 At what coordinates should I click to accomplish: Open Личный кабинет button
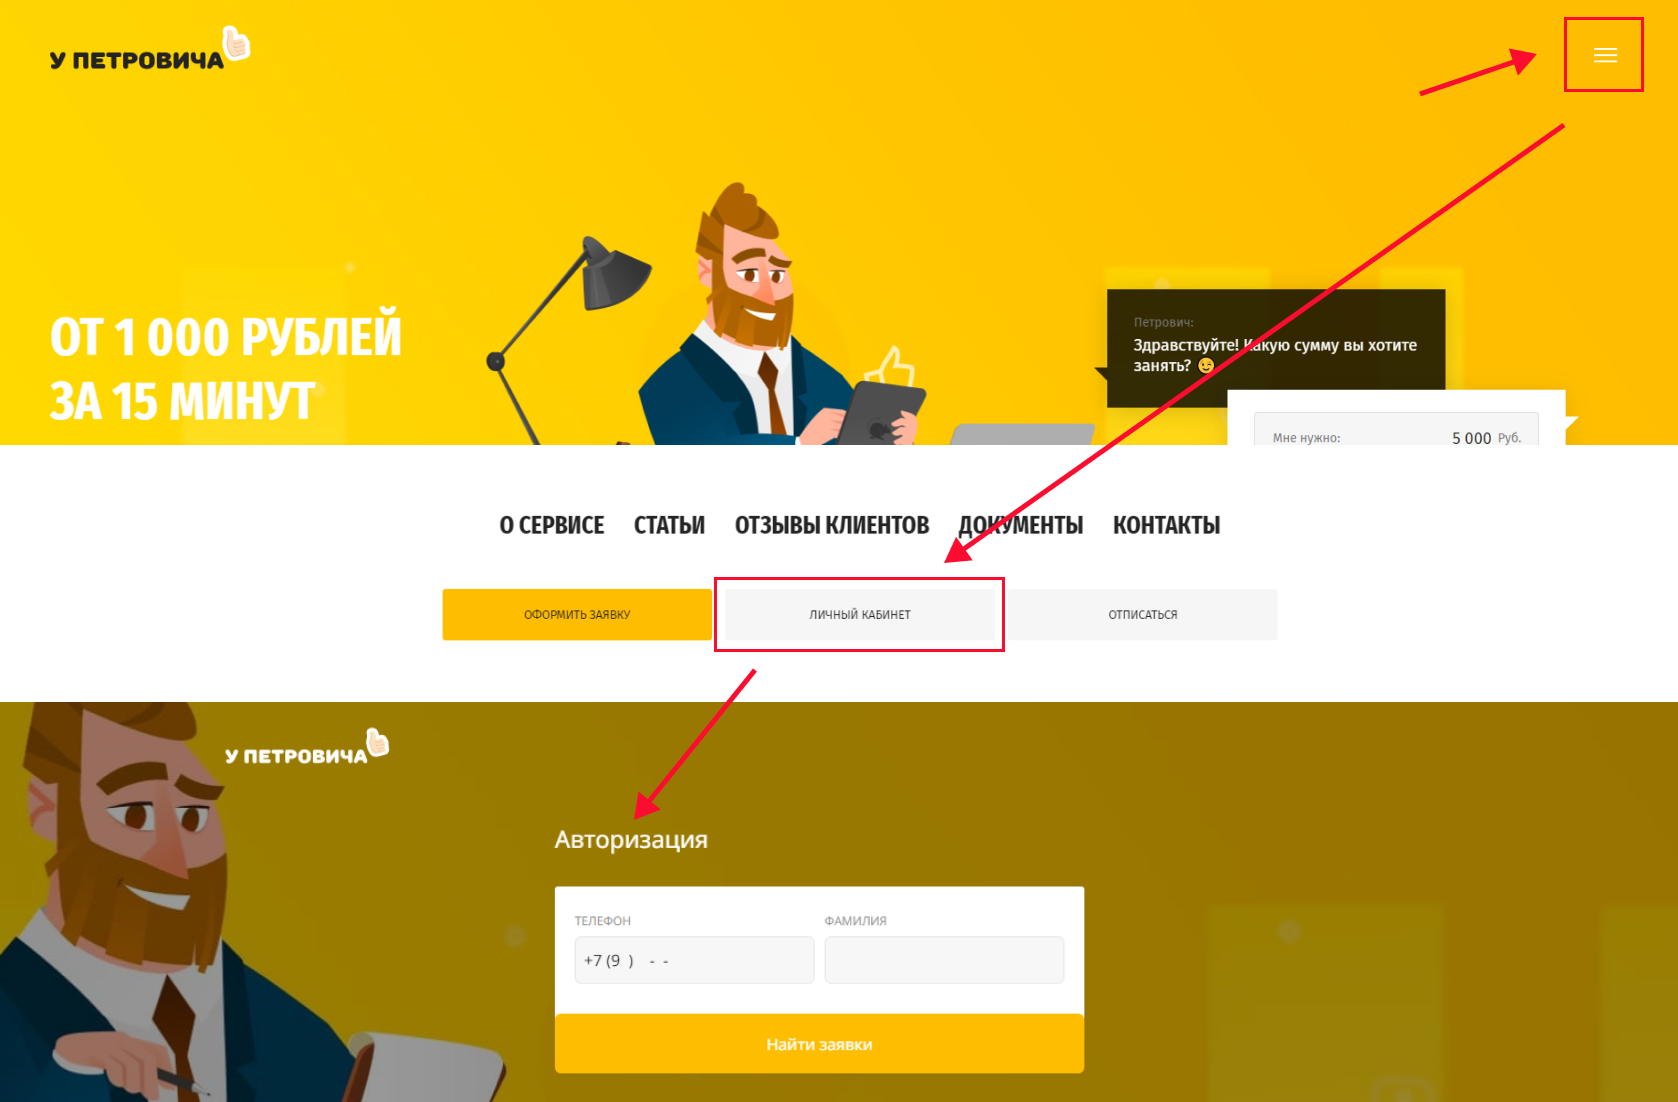click(860, 614)
